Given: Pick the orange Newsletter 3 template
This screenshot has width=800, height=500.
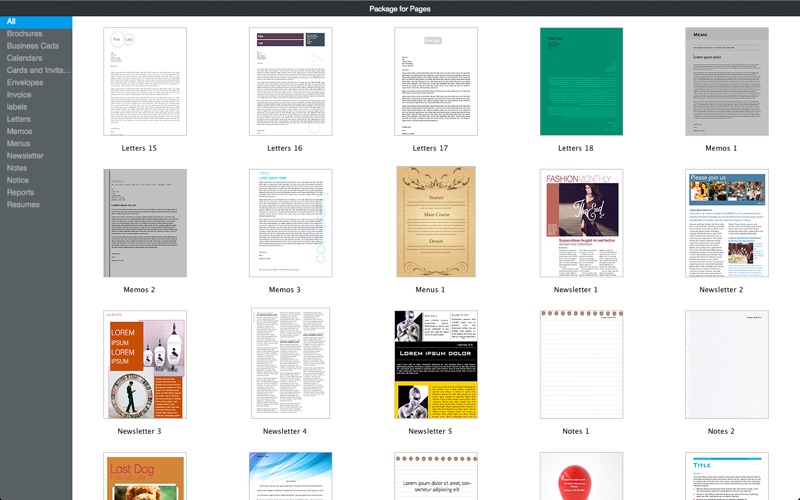Looking at the screenshot, I should tap(145, 364).
